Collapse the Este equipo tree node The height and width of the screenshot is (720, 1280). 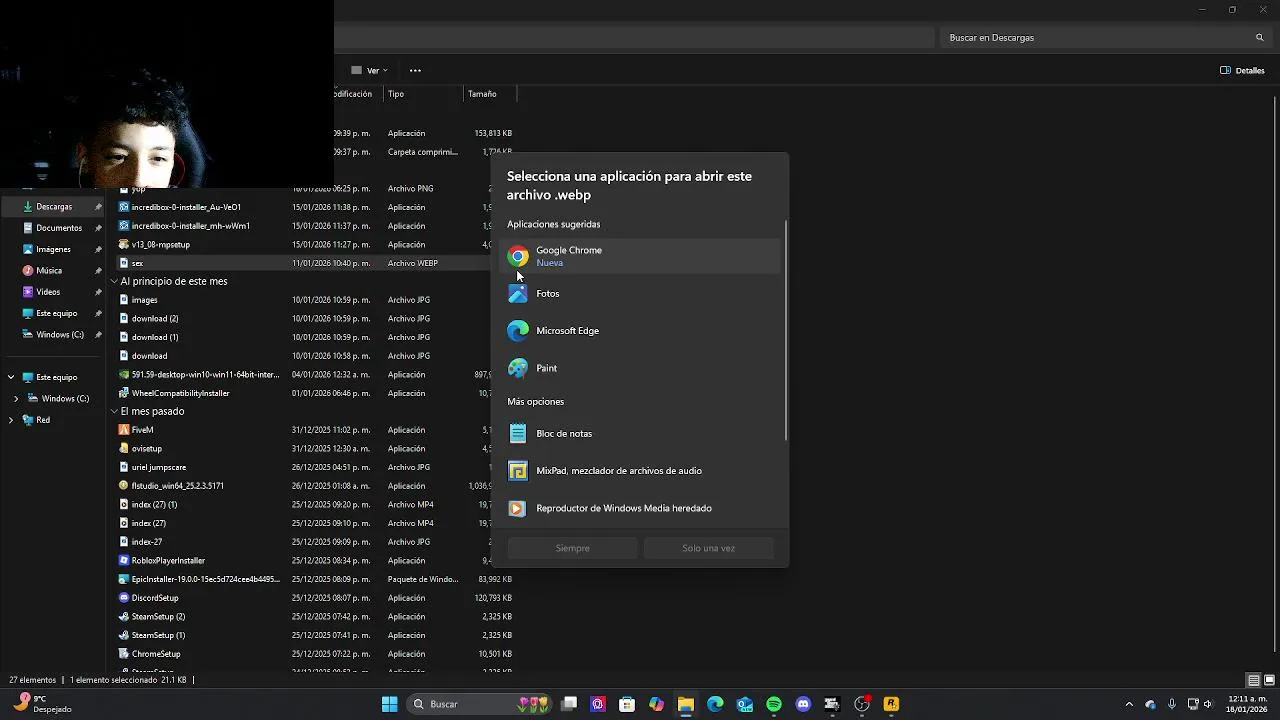[x=11, y=378]
